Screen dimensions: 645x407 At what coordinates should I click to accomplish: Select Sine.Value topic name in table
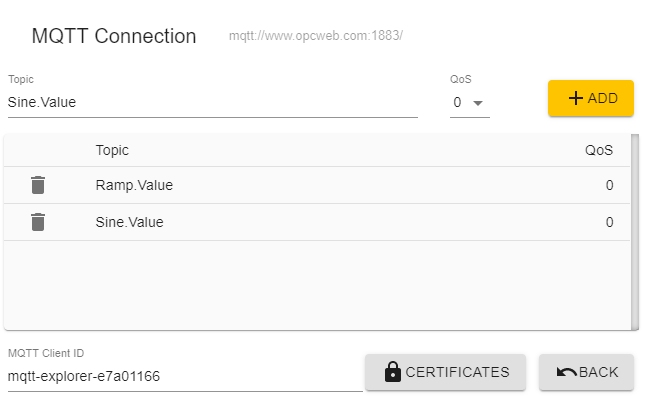coord(129,222)
